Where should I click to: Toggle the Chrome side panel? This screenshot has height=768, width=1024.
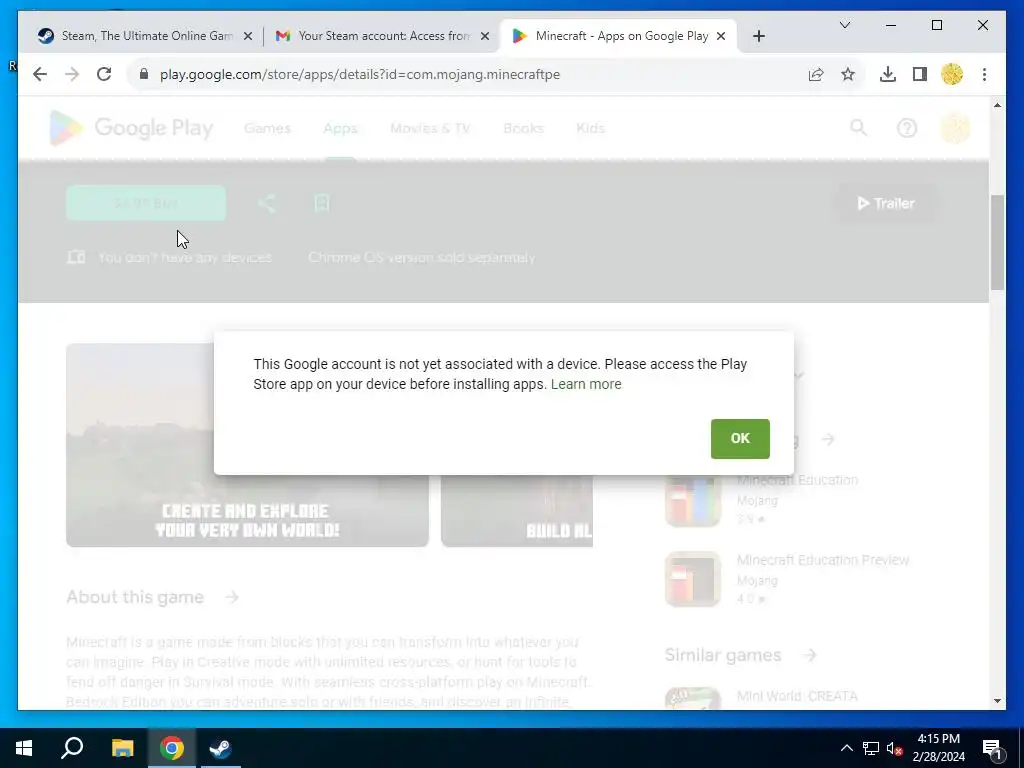coord(920,74)
